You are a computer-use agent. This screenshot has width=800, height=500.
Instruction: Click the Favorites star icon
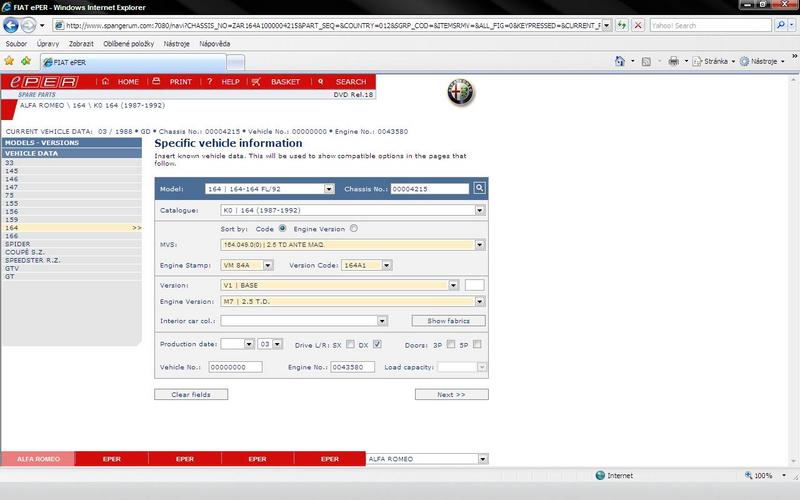tap(9, 61)
